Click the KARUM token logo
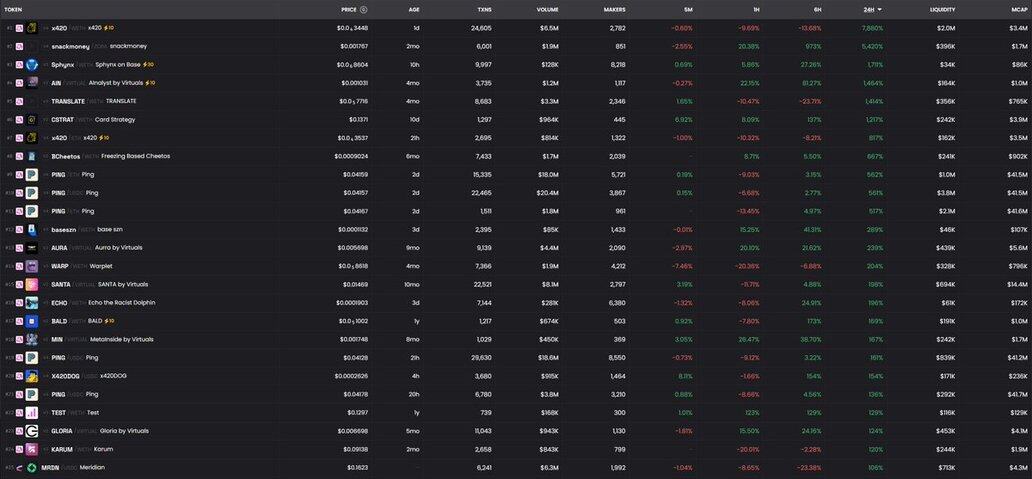 tap(32, 449)
